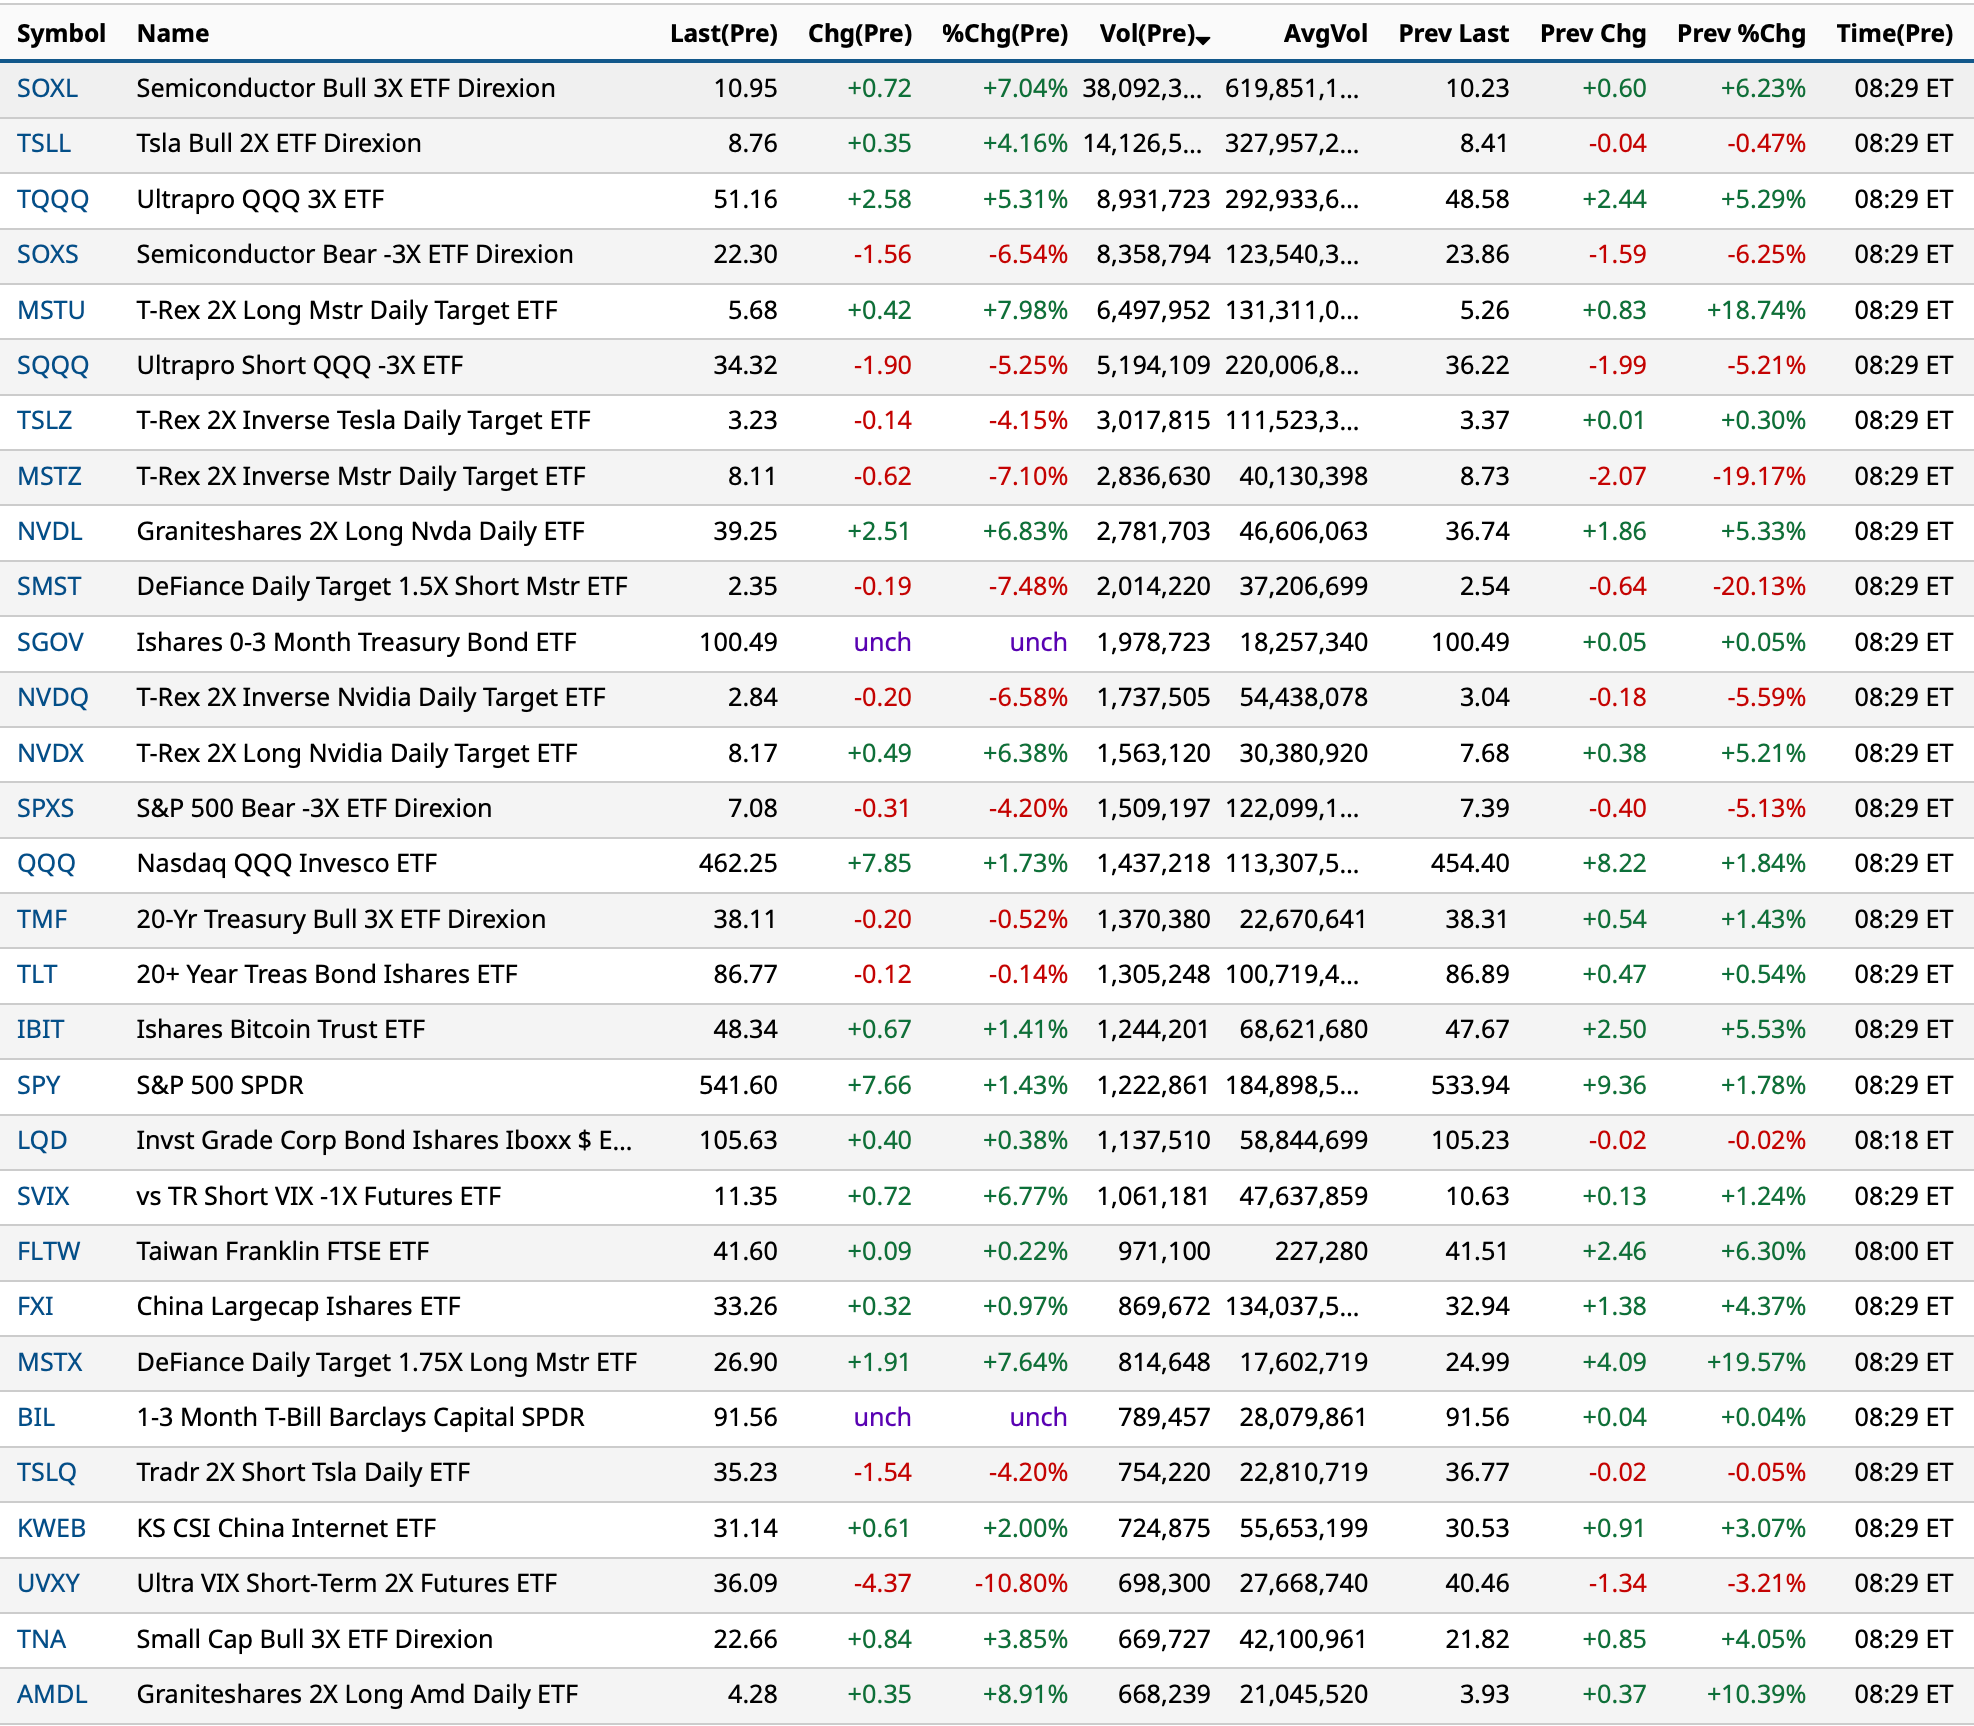Viewport: 1974px width, 1726px height.
Task: Open the UVXY ticker link
Action: 48,1584
